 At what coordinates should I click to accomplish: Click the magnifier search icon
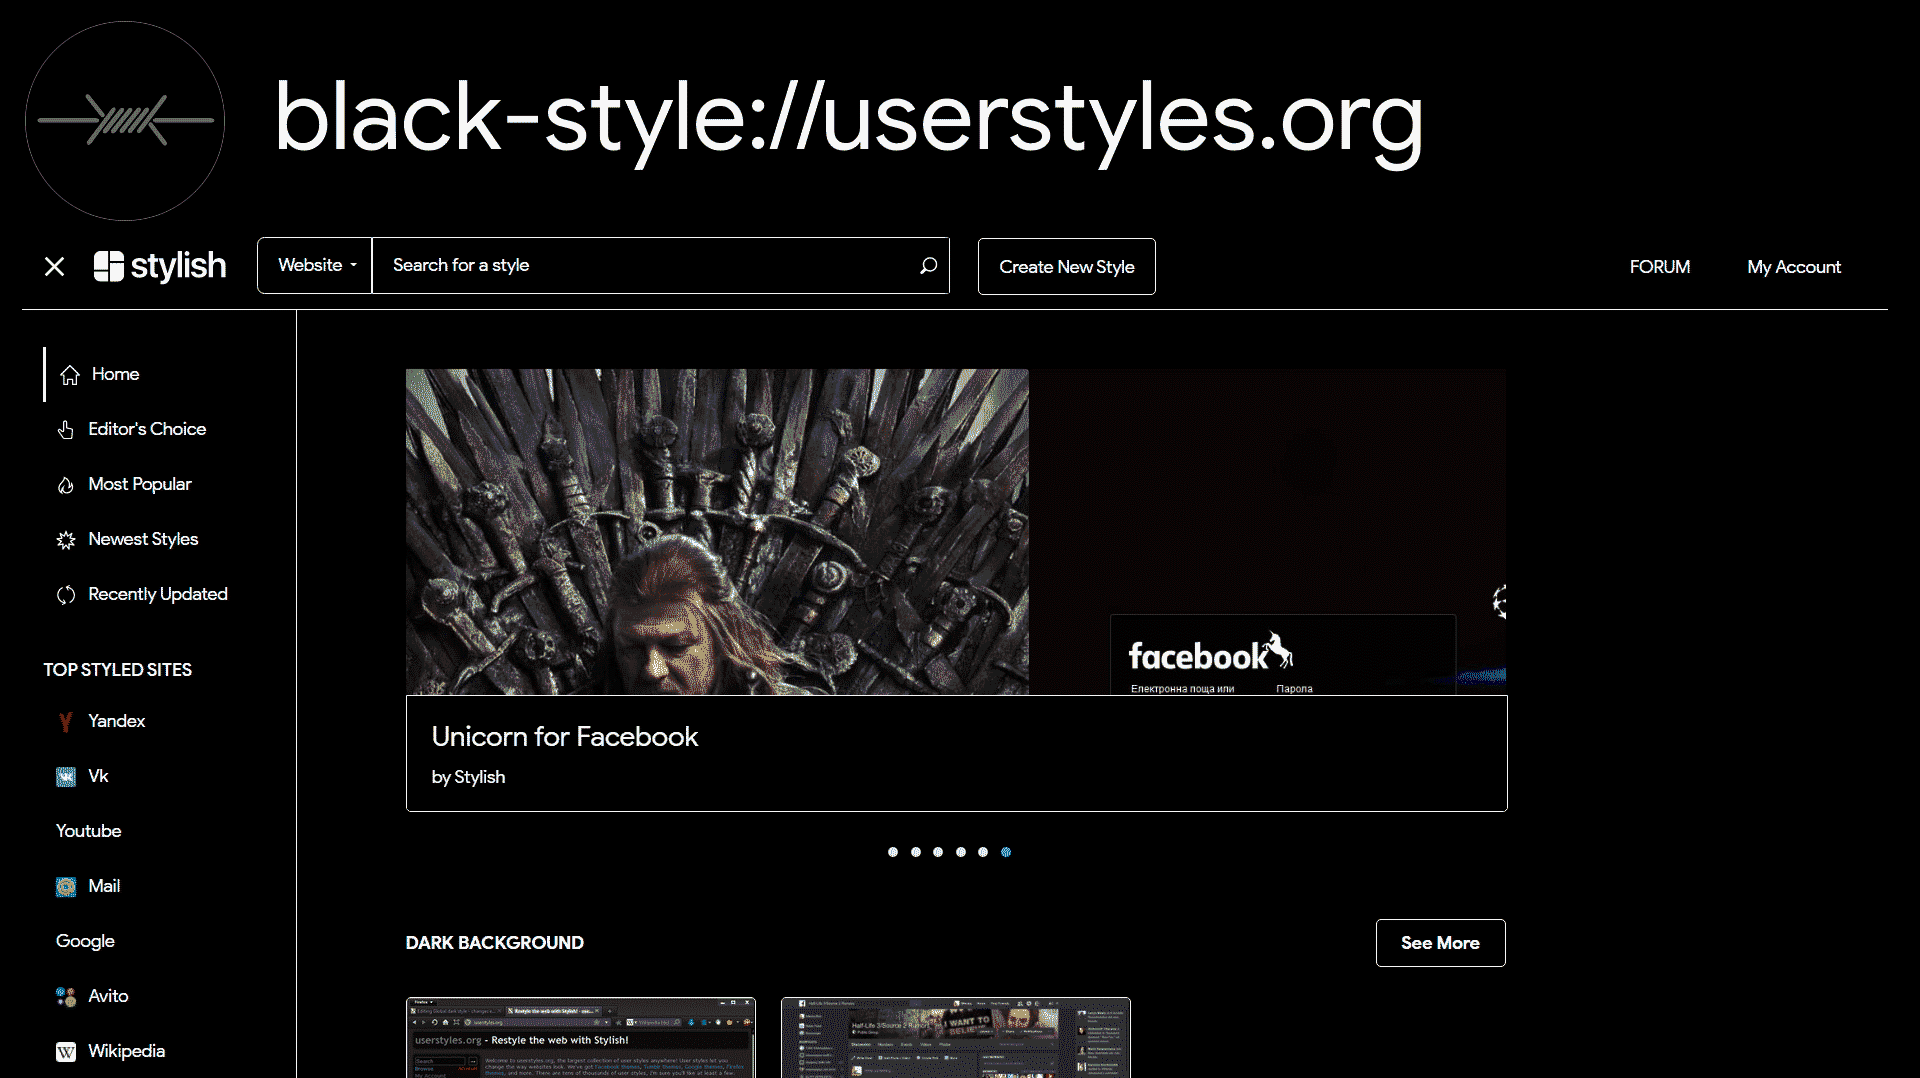click(929, 265)
